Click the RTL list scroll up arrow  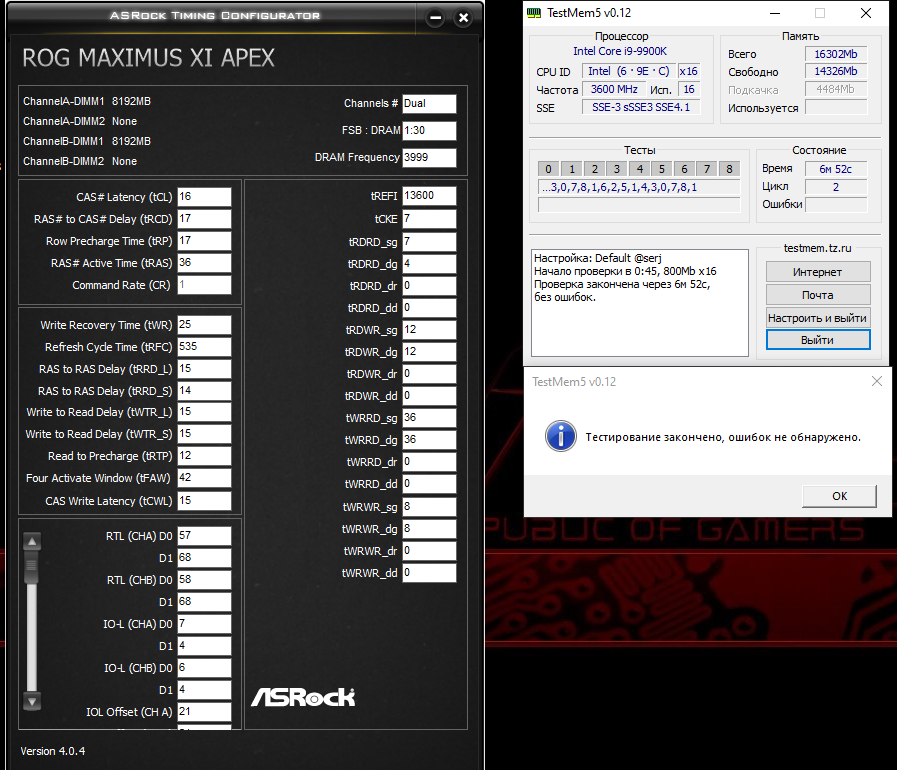(32, 541)
